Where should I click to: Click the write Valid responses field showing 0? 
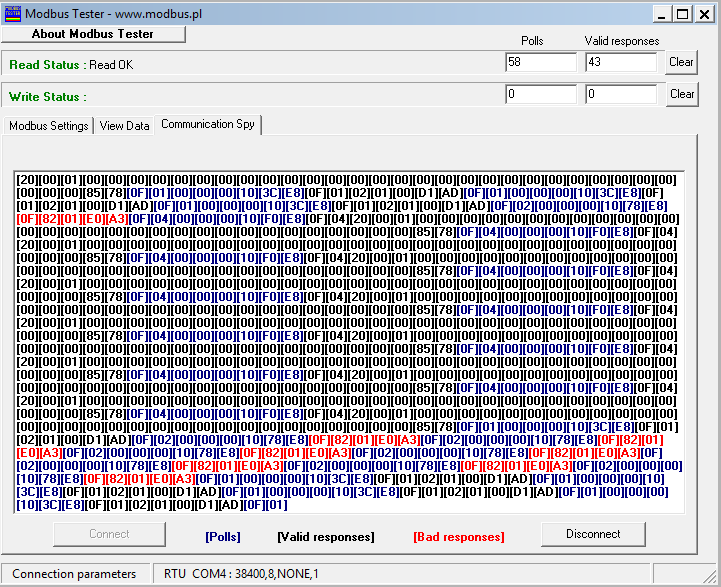[621, 94]
